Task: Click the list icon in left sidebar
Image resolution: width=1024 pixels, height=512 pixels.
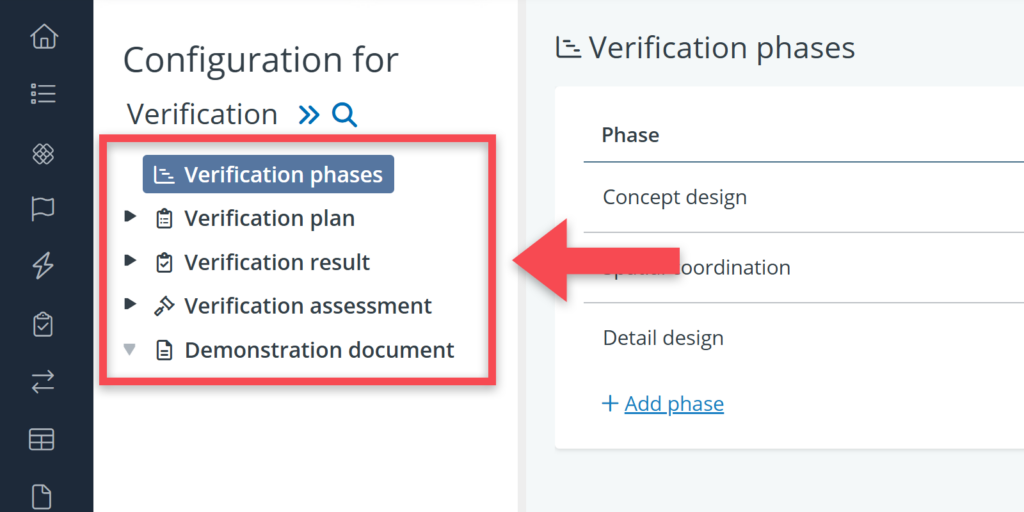Action: point(44,94)
